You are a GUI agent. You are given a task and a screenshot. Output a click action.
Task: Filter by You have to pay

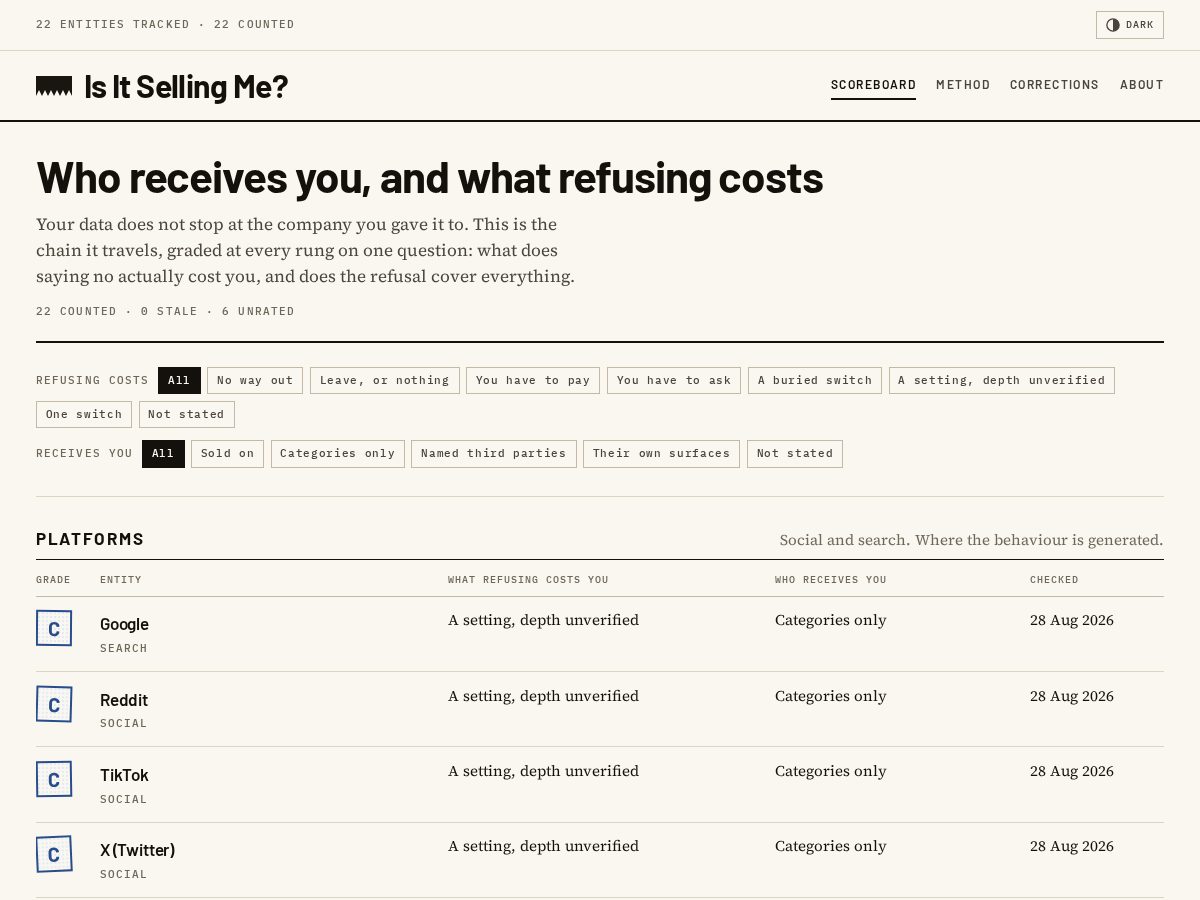tap(533, 380)
